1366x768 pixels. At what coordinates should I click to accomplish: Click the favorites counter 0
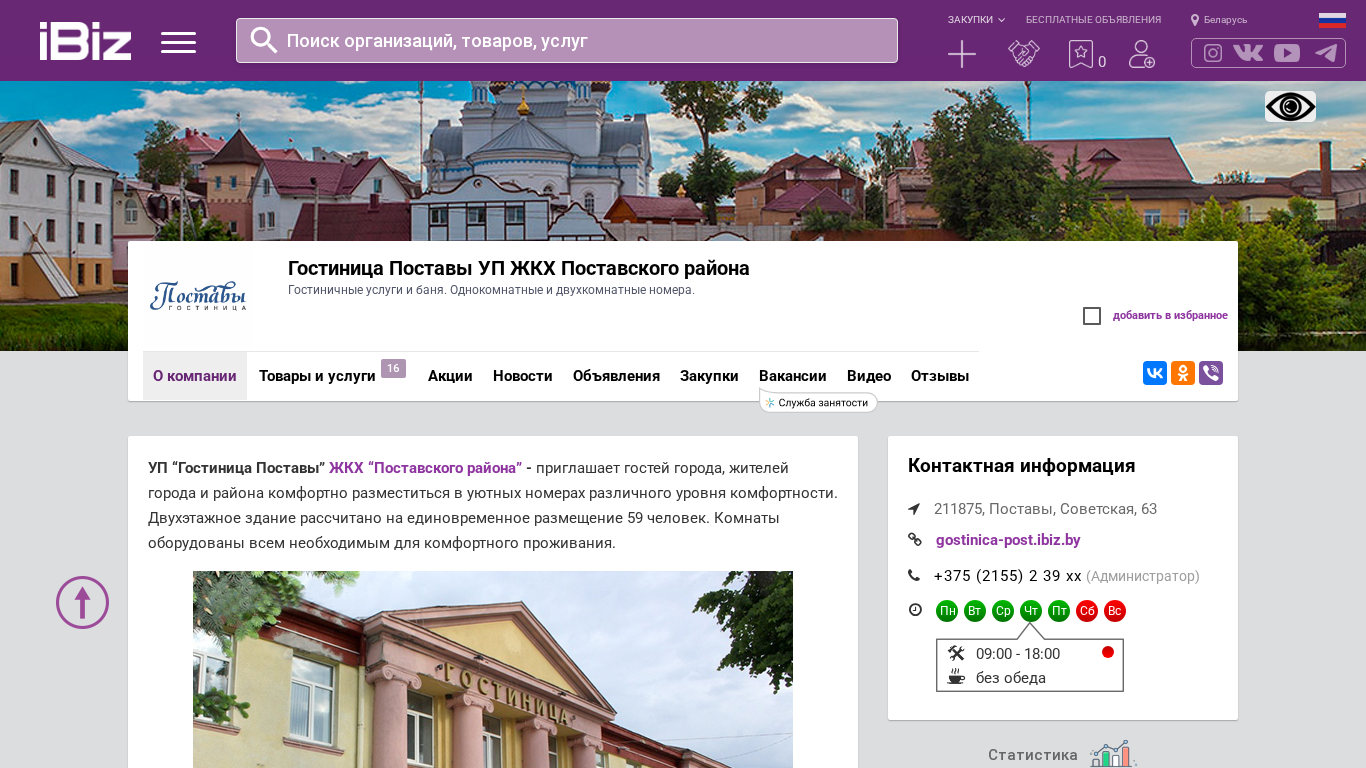click(x=1102, y=62)
